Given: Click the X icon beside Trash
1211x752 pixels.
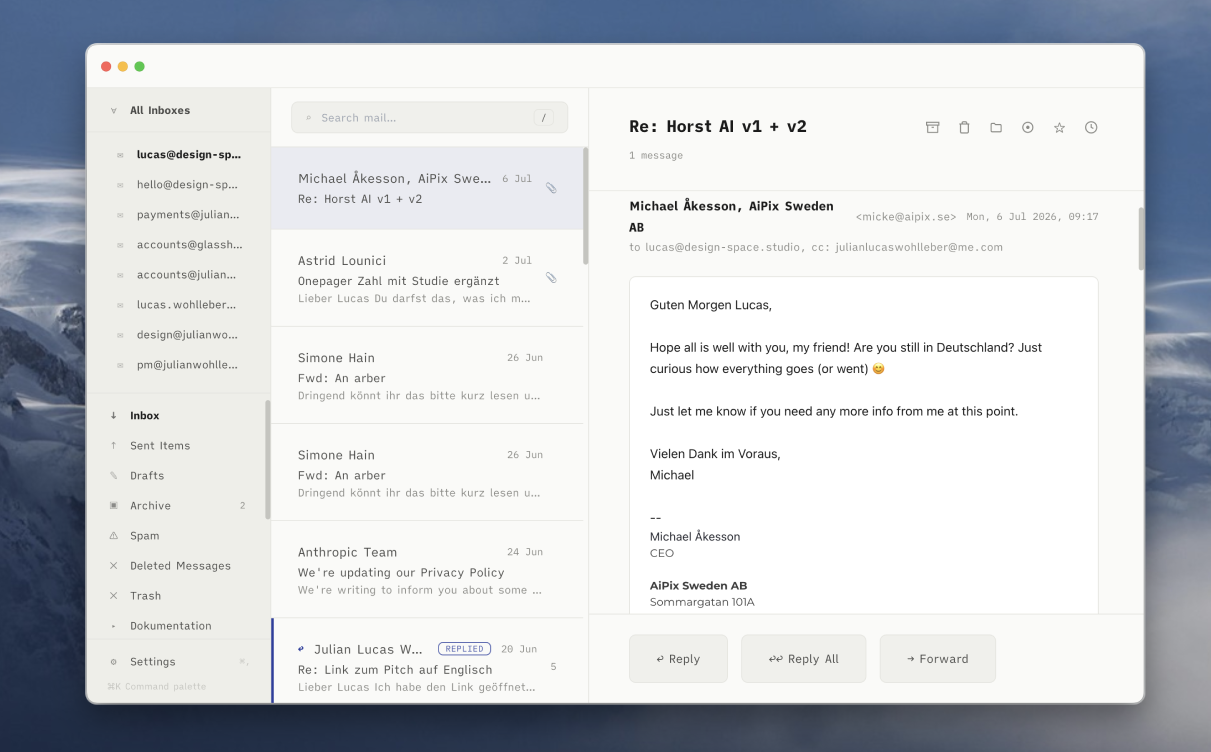Looking at the screenshot, I should click(113, 595).
